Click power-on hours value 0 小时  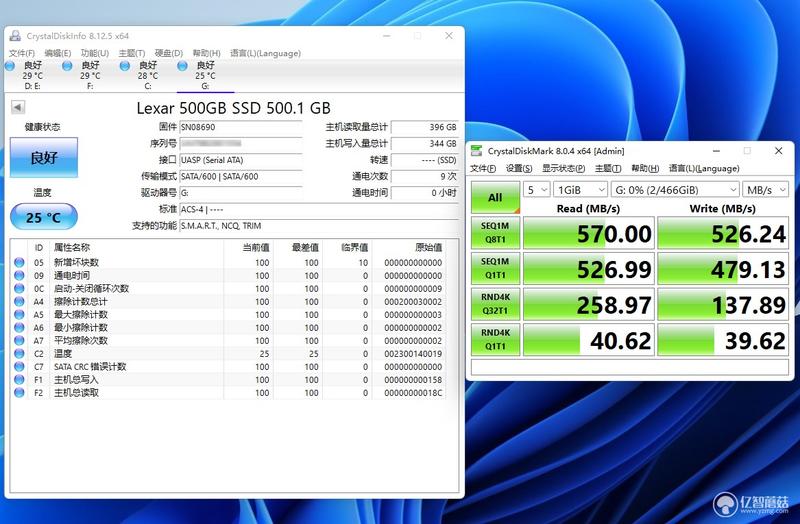click(424, 192)
